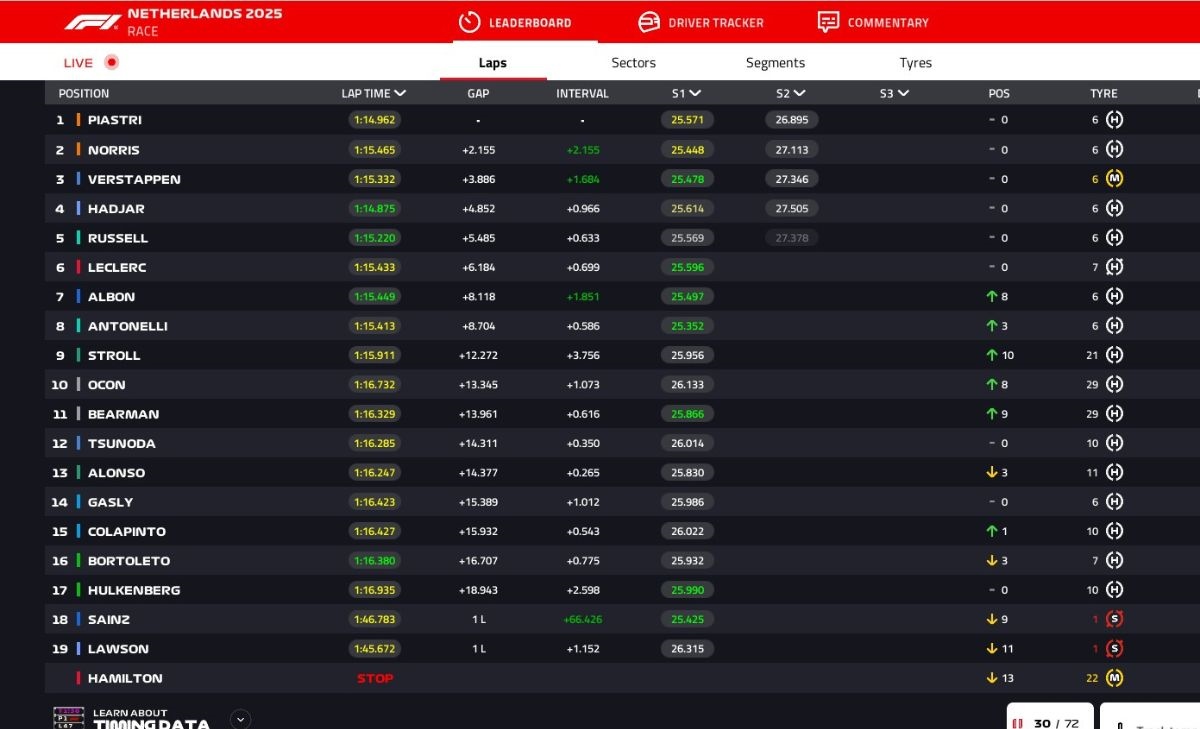Click HAMILTON driver name row

[125, 678]
